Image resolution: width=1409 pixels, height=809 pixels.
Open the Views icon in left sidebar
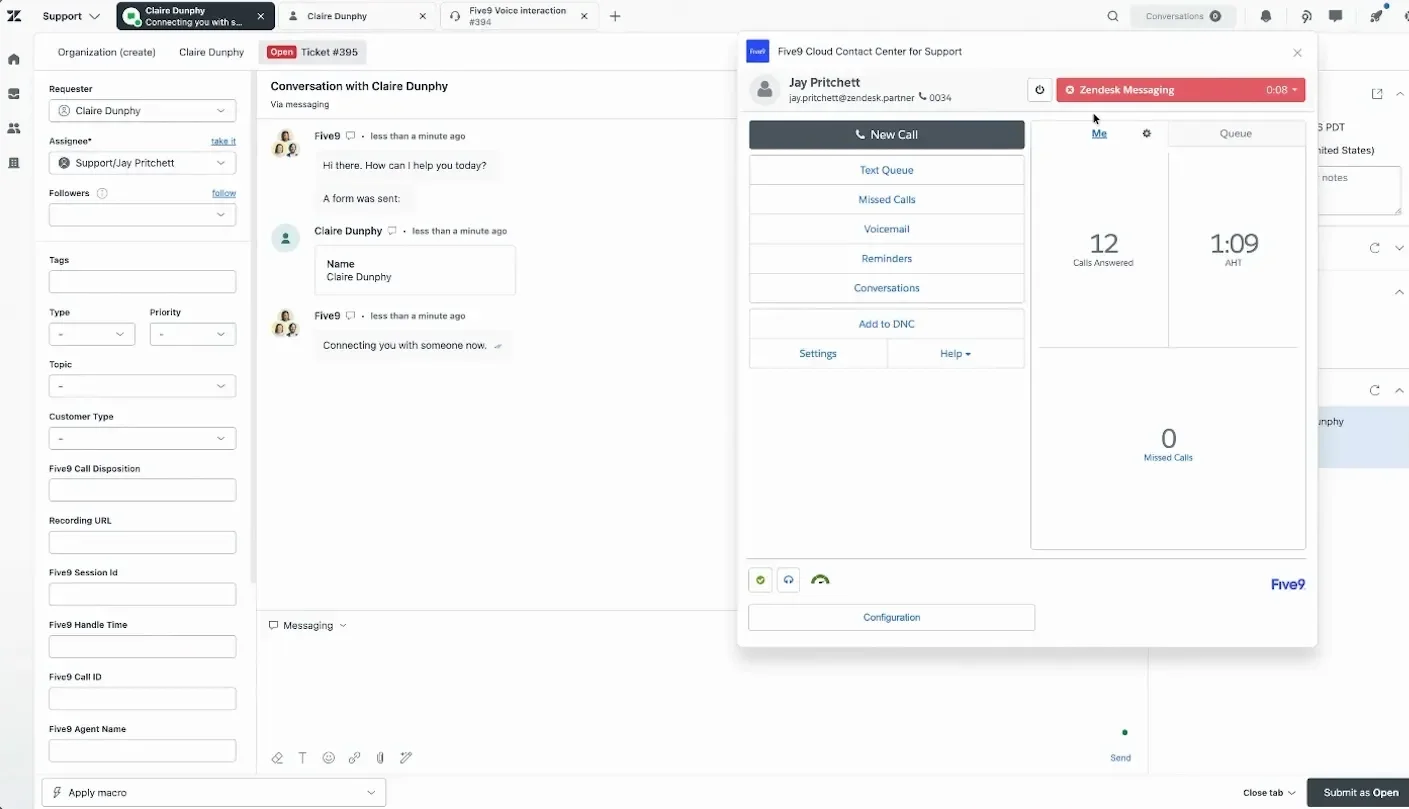coord(14,94)
